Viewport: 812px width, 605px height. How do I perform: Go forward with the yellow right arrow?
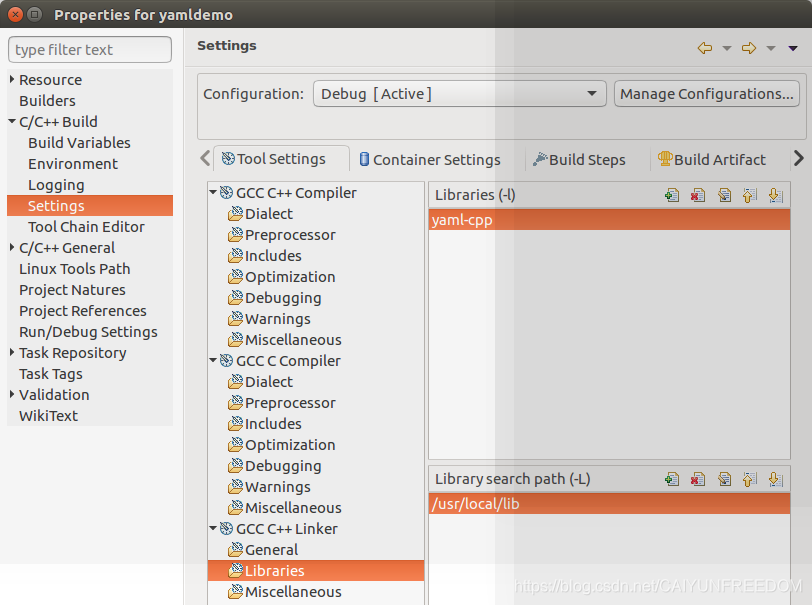(749, 48)
